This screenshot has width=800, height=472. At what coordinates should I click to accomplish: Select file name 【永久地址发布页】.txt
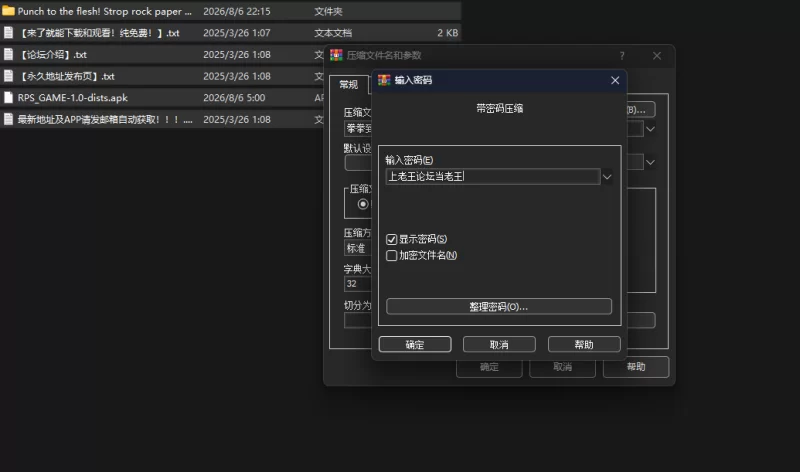pos(66,77)
